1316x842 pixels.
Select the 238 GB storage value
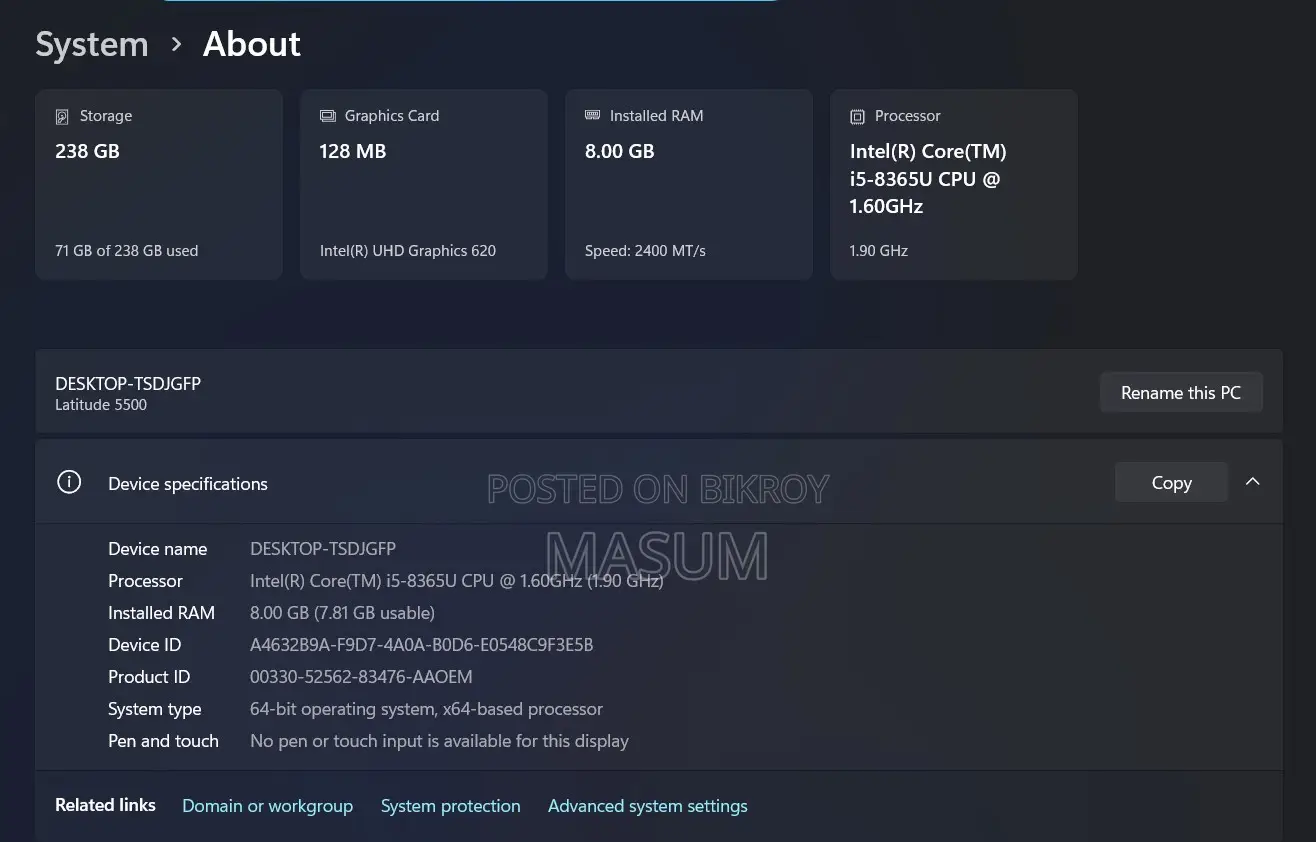[87, 151]
